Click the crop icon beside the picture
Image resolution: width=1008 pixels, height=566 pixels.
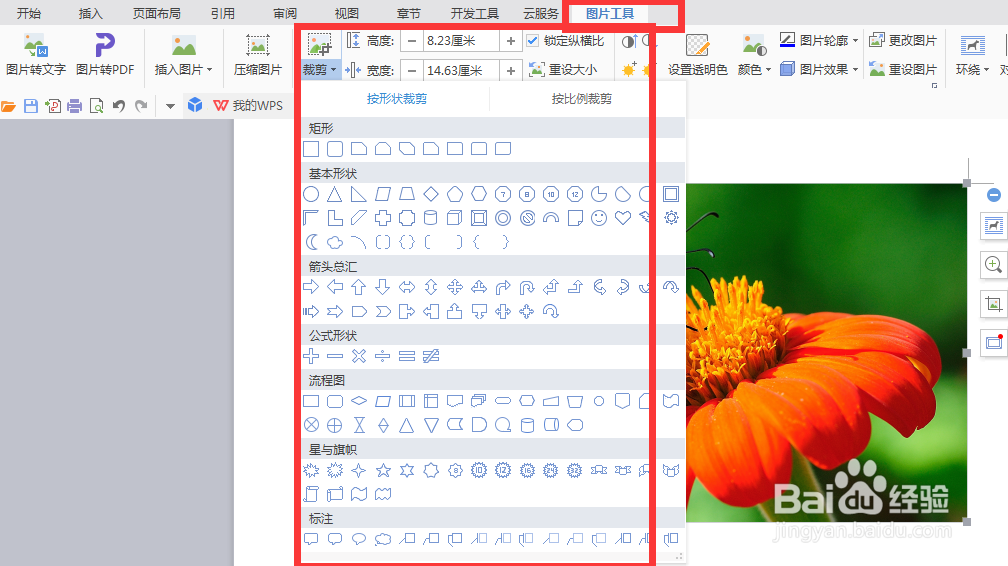click(x=994, y=304)
